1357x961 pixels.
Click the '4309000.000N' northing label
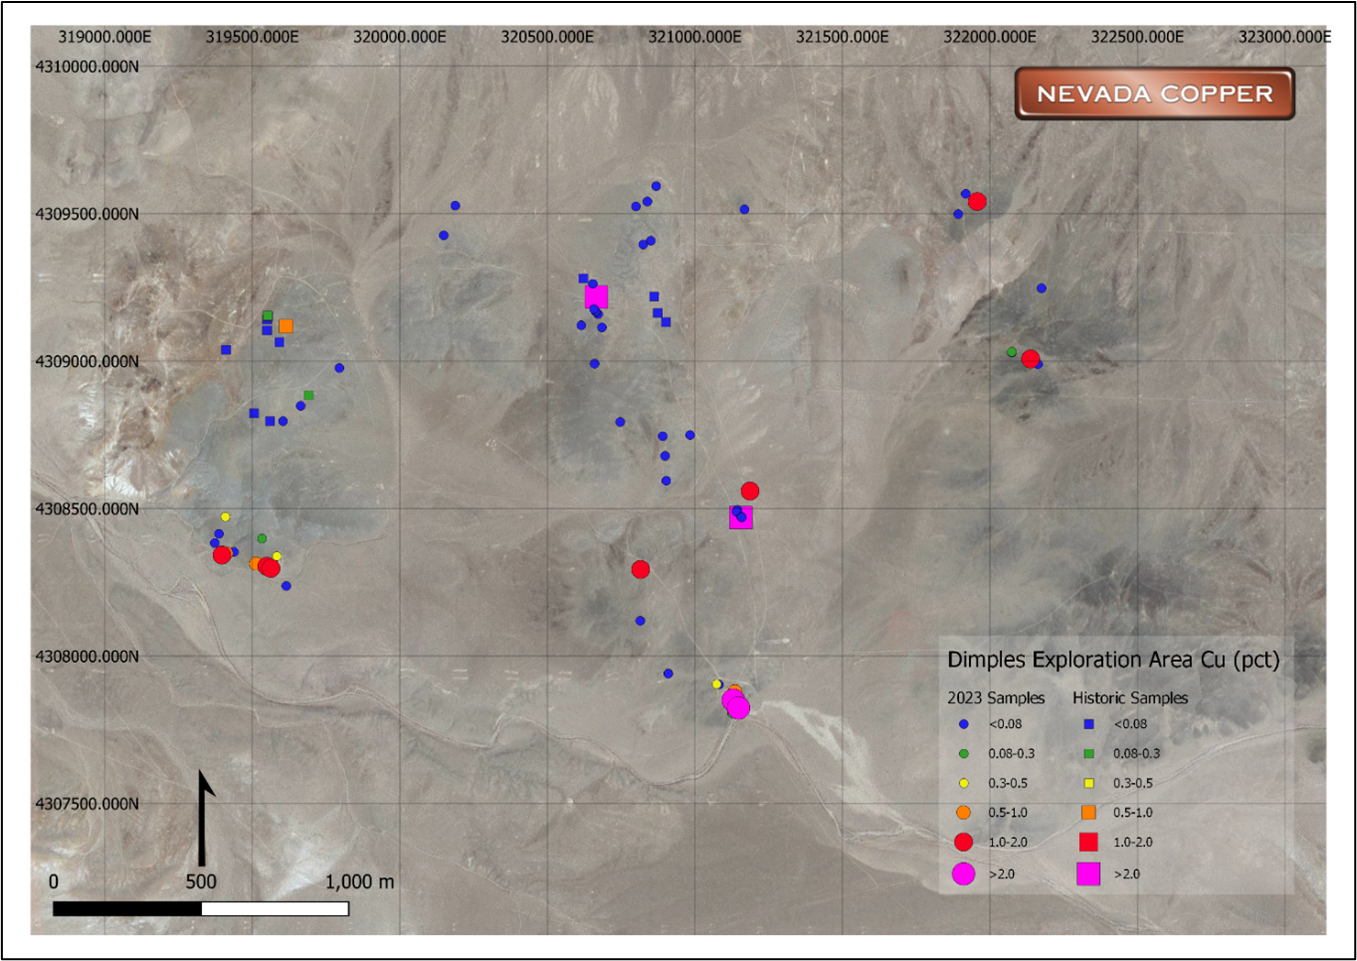(87, 361)
